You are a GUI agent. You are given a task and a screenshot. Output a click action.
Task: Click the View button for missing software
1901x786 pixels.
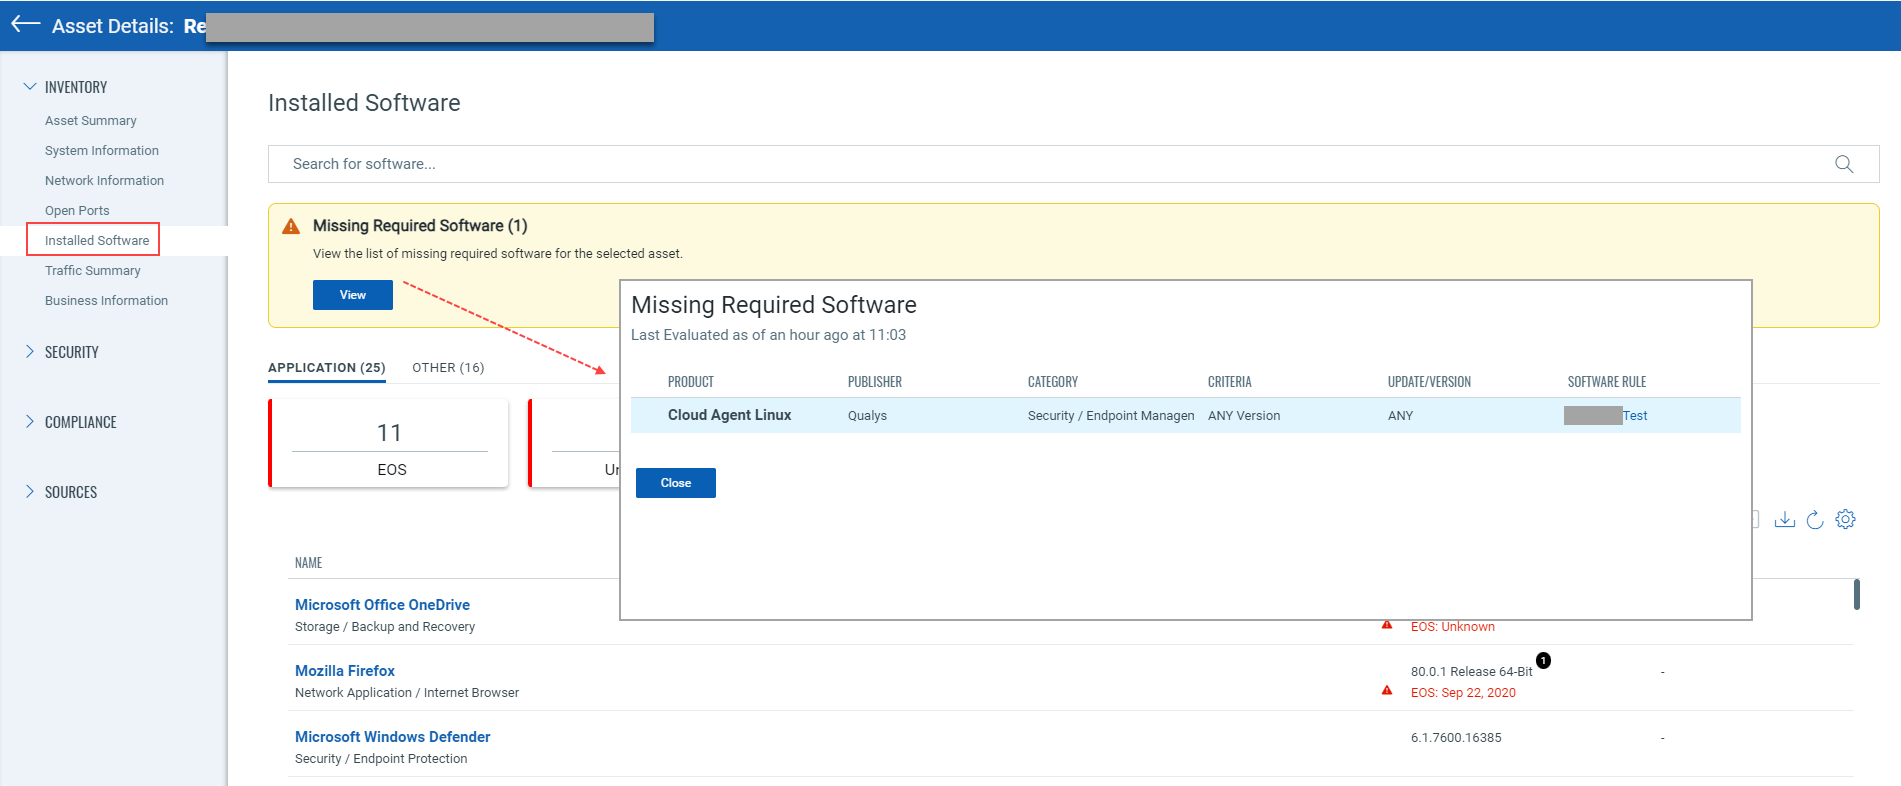tap(353, 295)
